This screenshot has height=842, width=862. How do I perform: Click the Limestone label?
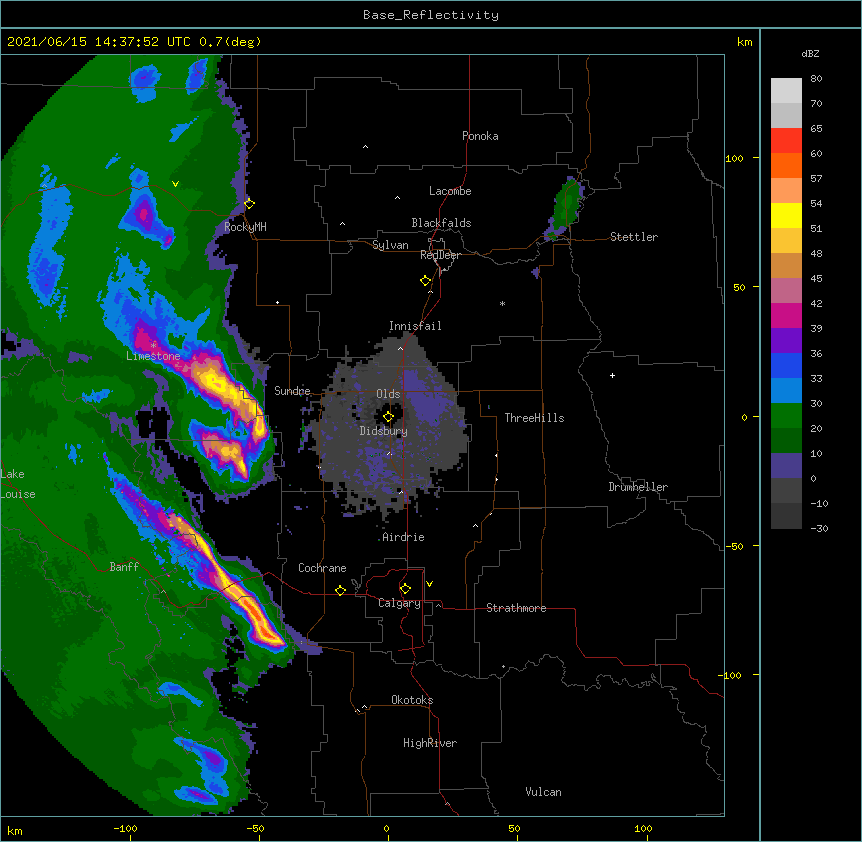pos(153,356)
